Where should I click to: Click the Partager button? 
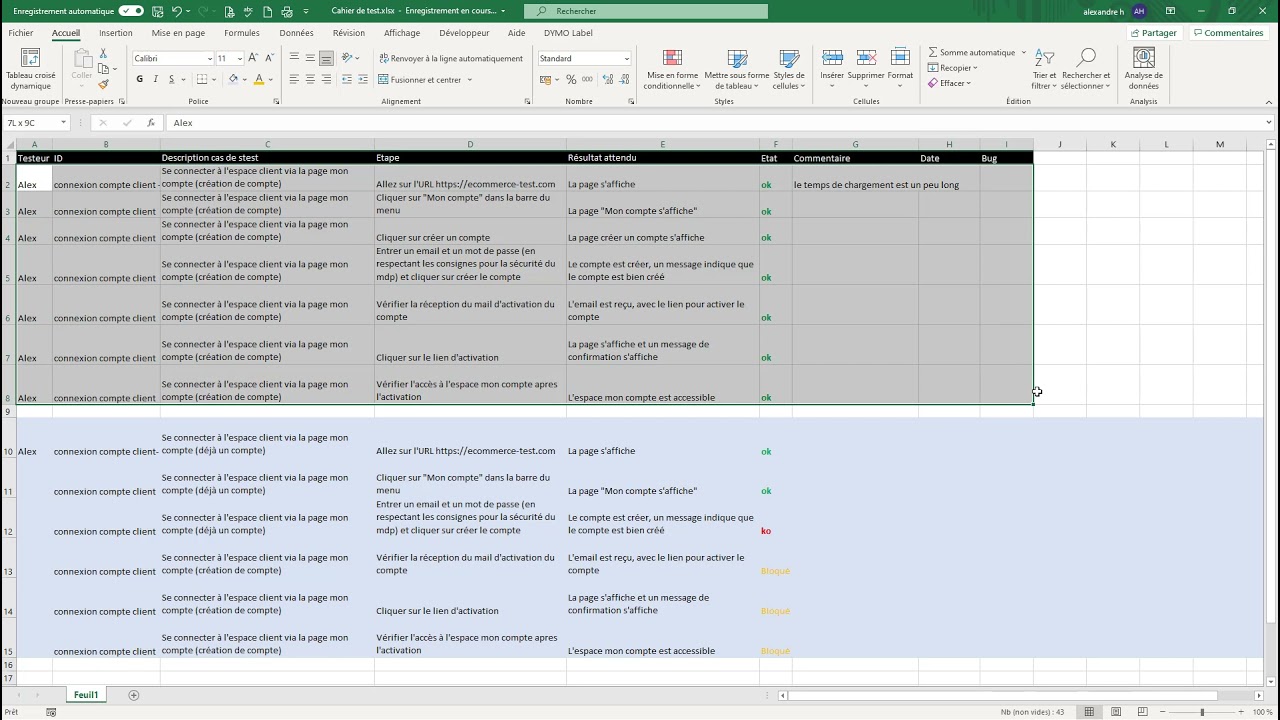[1153, 33]
